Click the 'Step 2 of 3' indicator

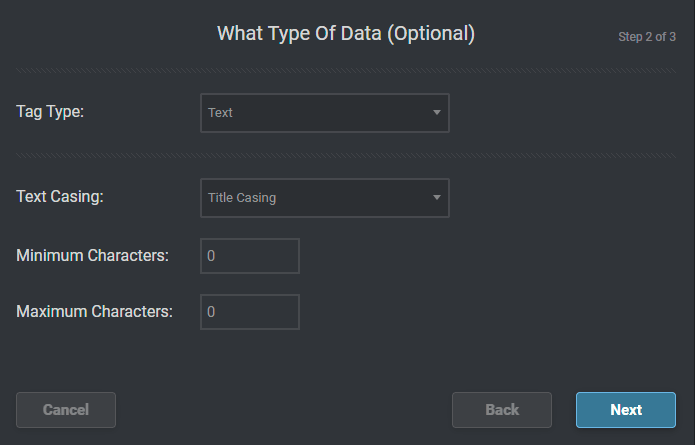tap(647, 38)
